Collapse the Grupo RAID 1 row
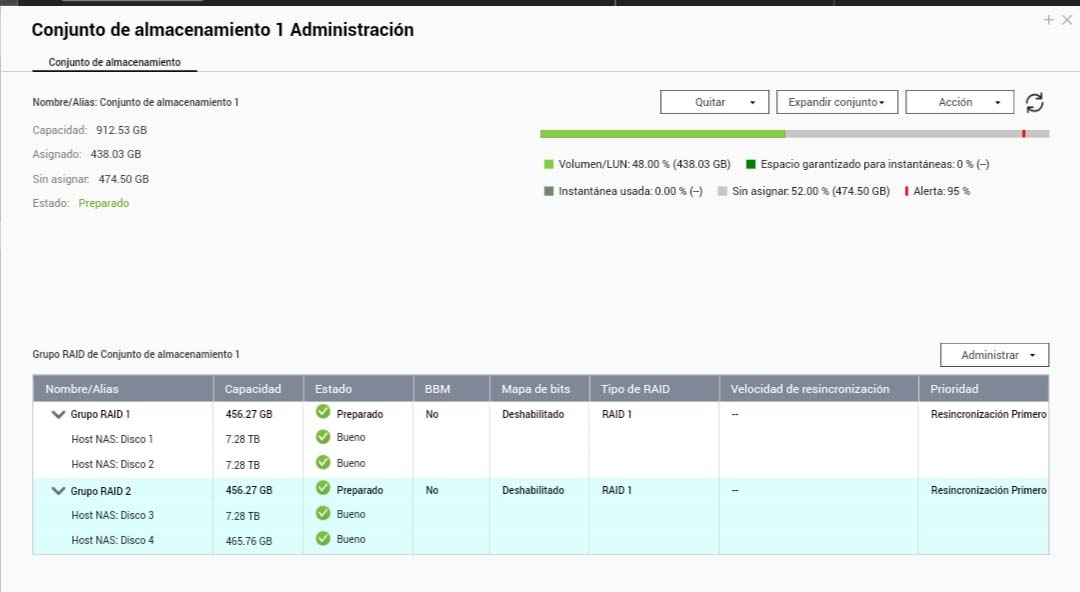1080x592 pixels. (58, 414)
